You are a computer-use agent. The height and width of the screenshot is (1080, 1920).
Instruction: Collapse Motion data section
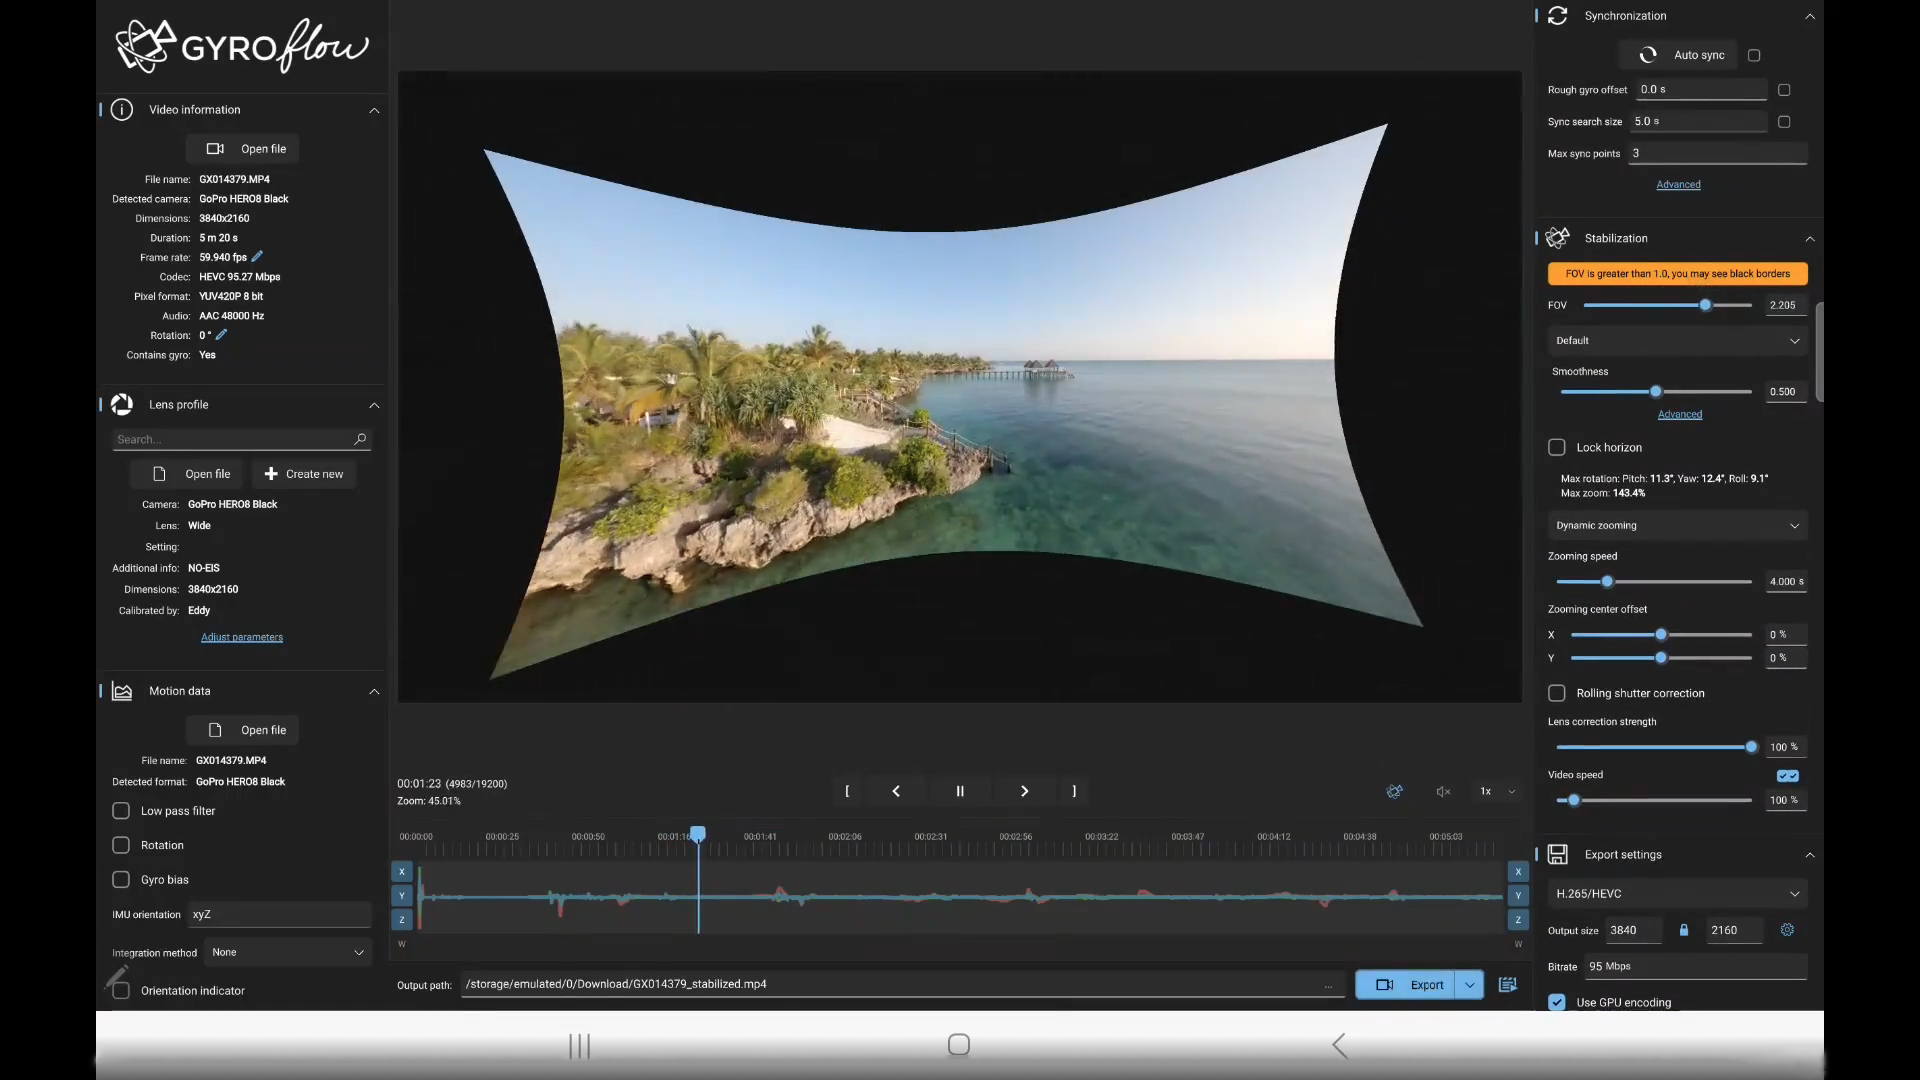(x=374, y=691)
